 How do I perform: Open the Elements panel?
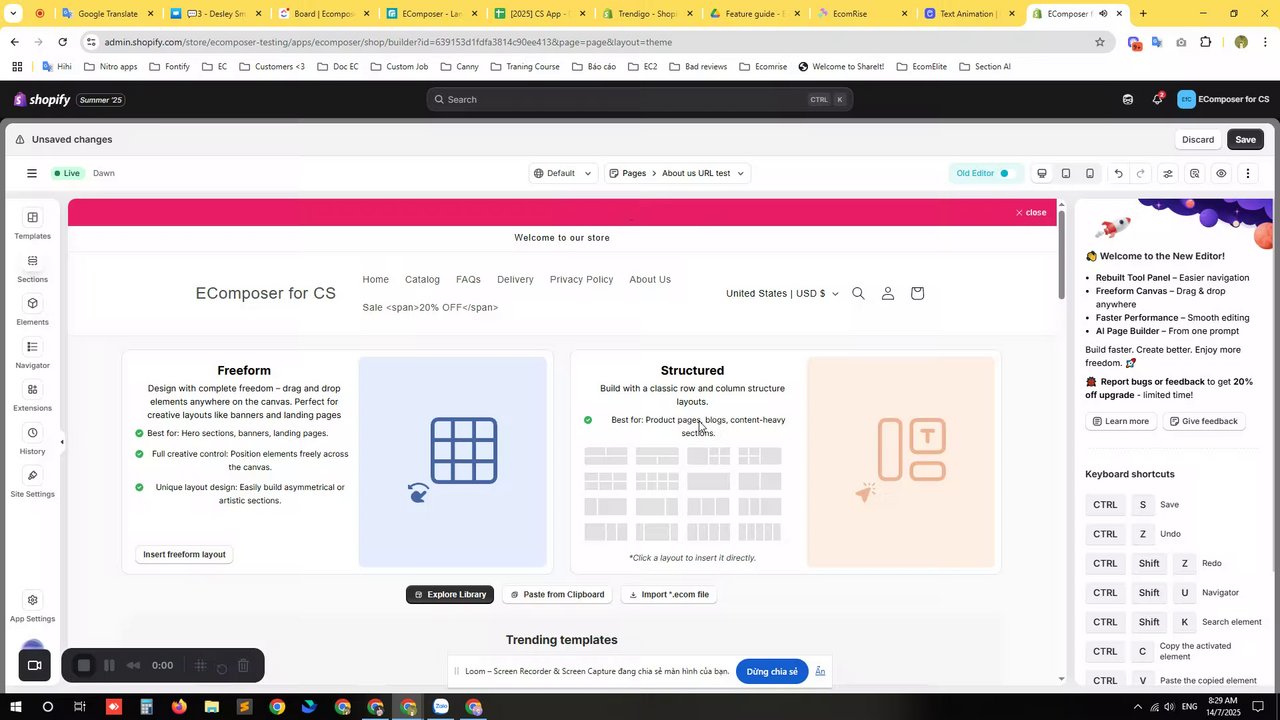32,311
